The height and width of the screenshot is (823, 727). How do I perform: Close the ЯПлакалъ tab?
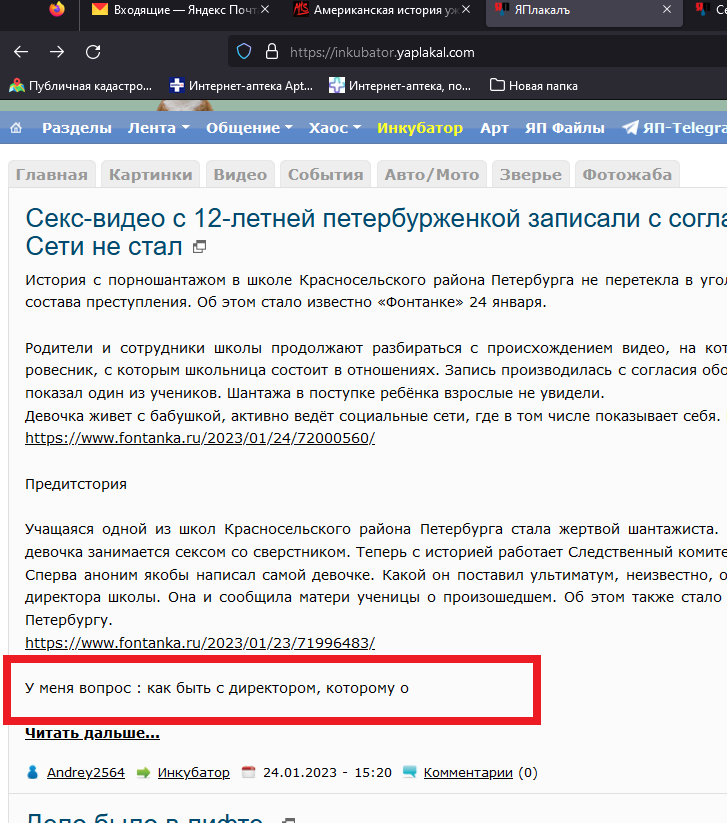click(667, 9)
